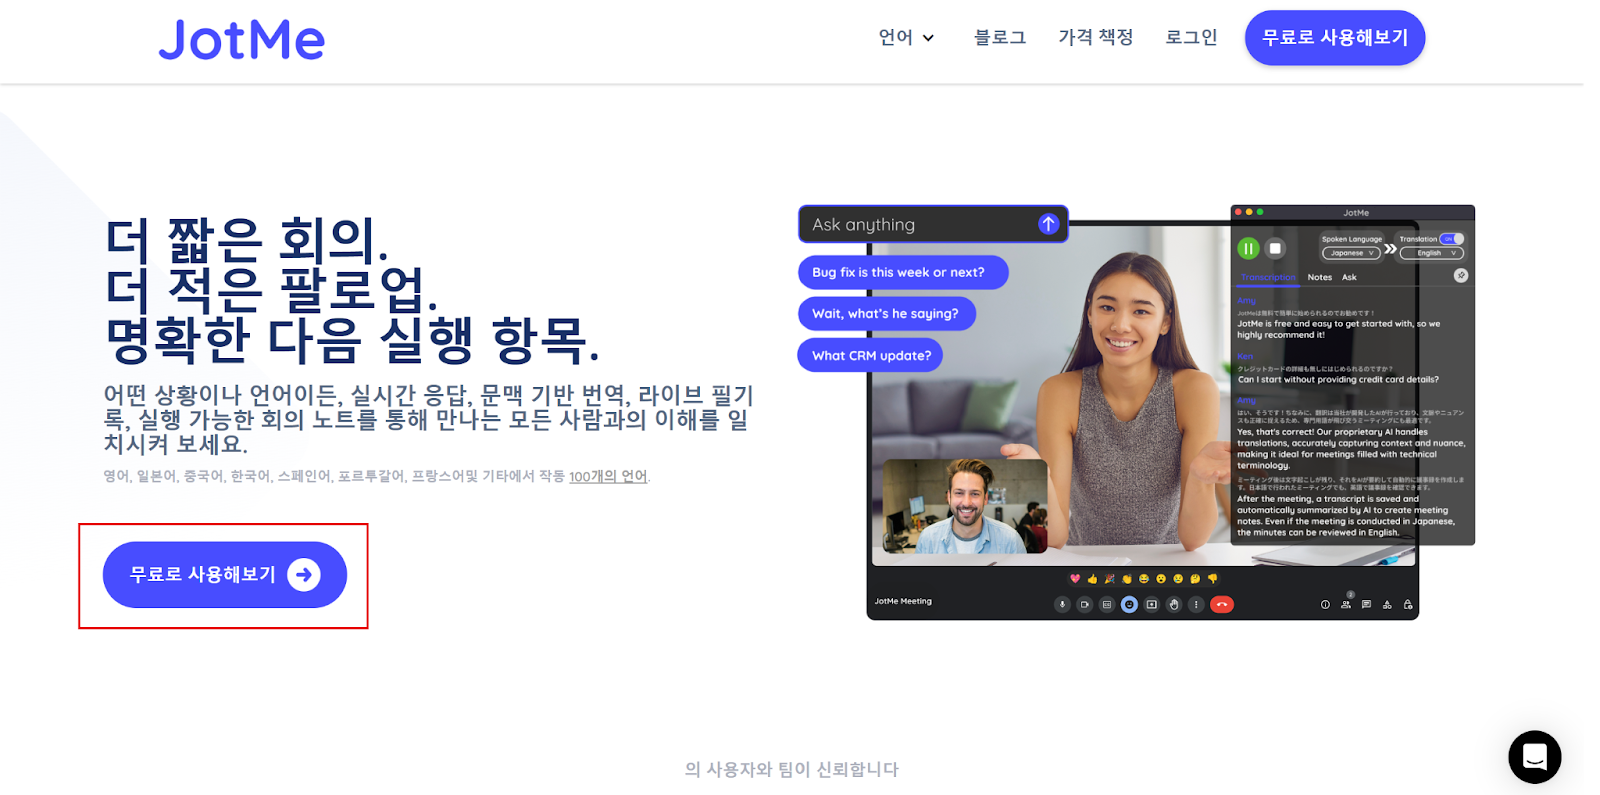Image resolution: width=1600 pixels, height=795 pixels.
Task: Click the party popper emoji reaction
Action: click(1109, 578)
